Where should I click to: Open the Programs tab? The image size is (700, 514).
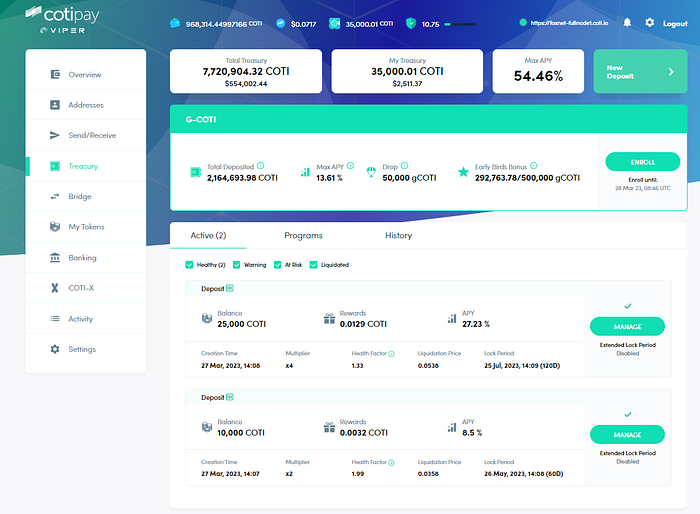pos(303,235)
